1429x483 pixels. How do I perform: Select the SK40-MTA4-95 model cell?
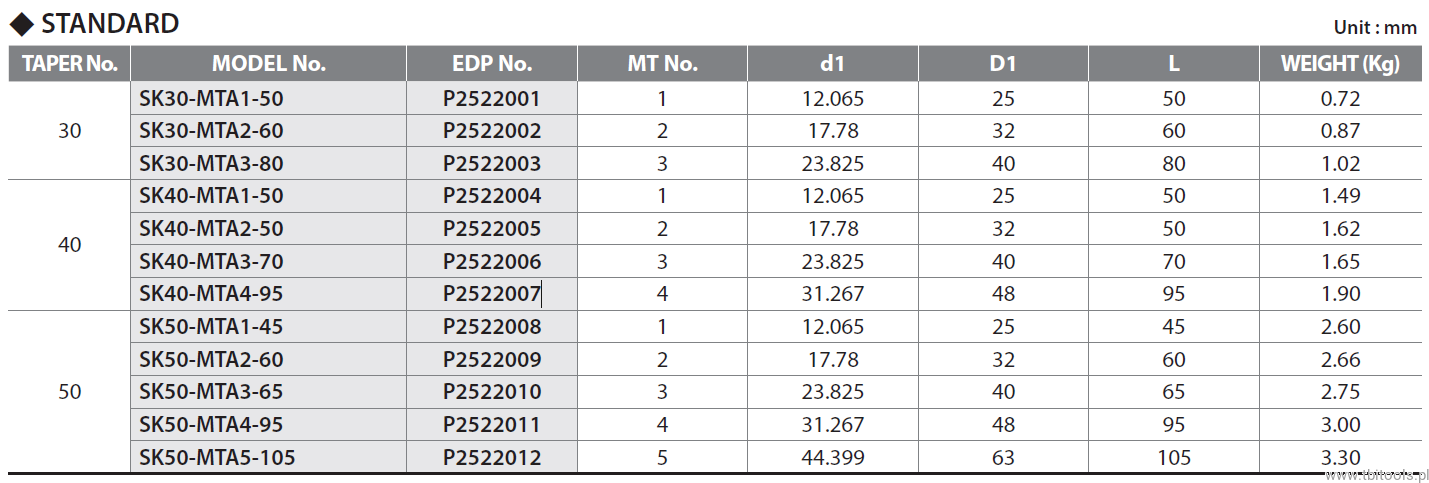(211, 294)
